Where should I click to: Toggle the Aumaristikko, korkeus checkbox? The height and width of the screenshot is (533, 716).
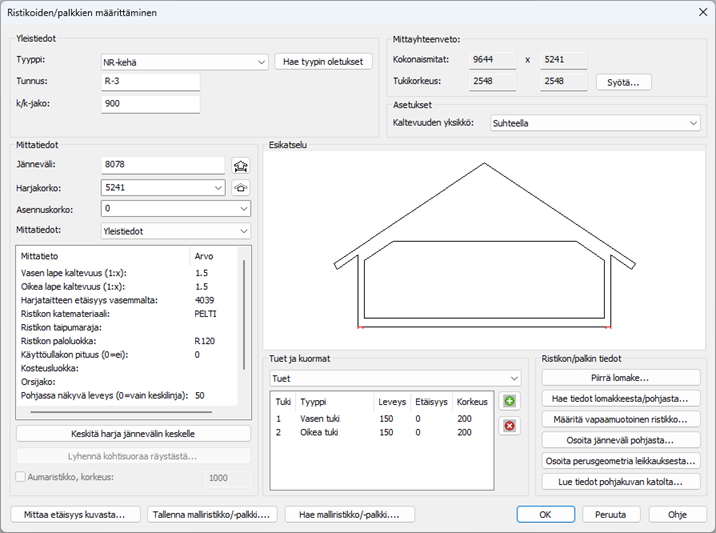(x=22, y=478)
